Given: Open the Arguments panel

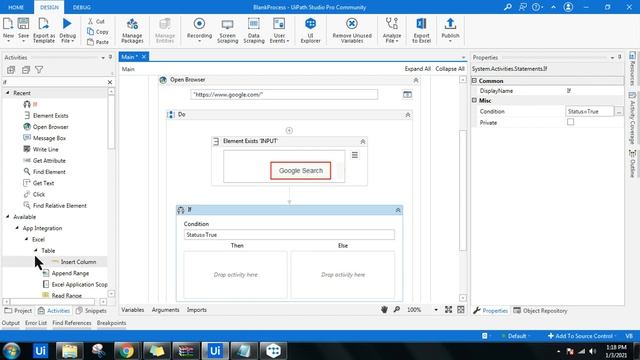Looking at the screenshot, I should point(165,310).
